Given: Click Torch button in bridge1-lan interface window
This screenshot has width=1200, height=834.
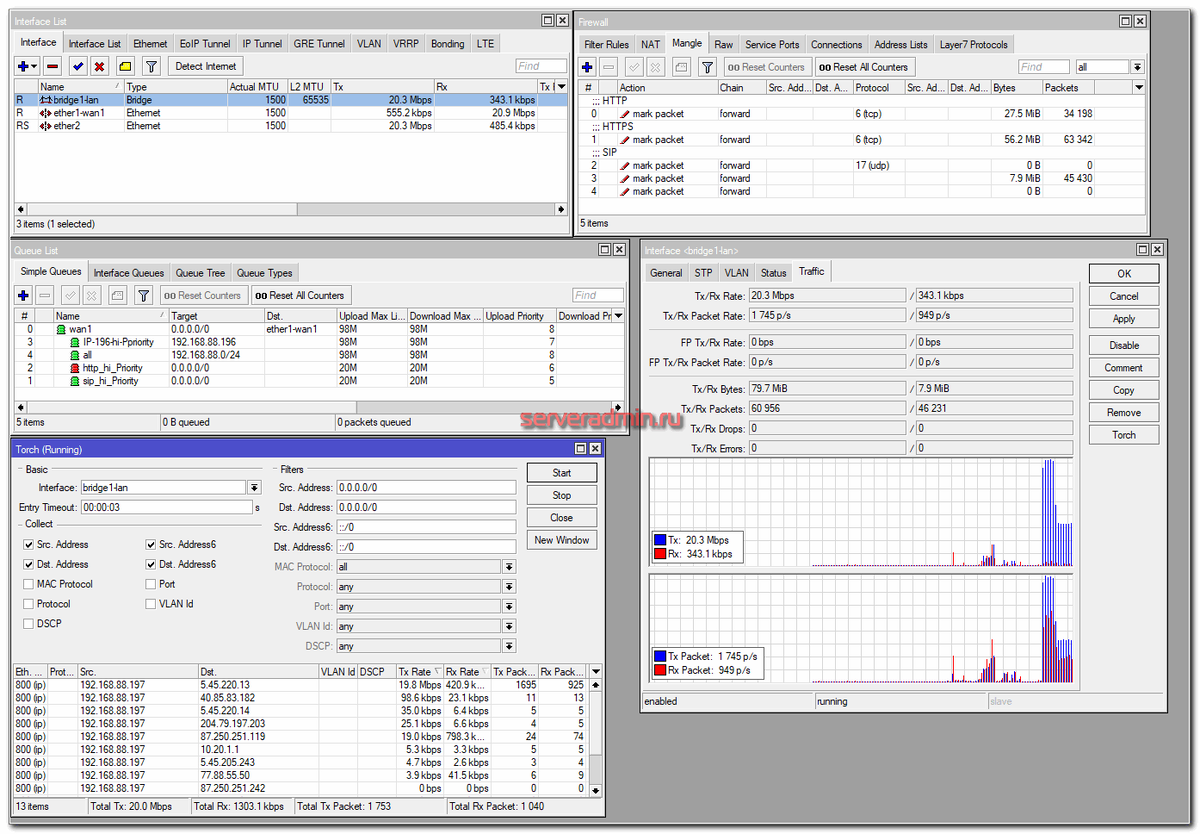Looking at the screenshot, I should tap(1124, 435).
